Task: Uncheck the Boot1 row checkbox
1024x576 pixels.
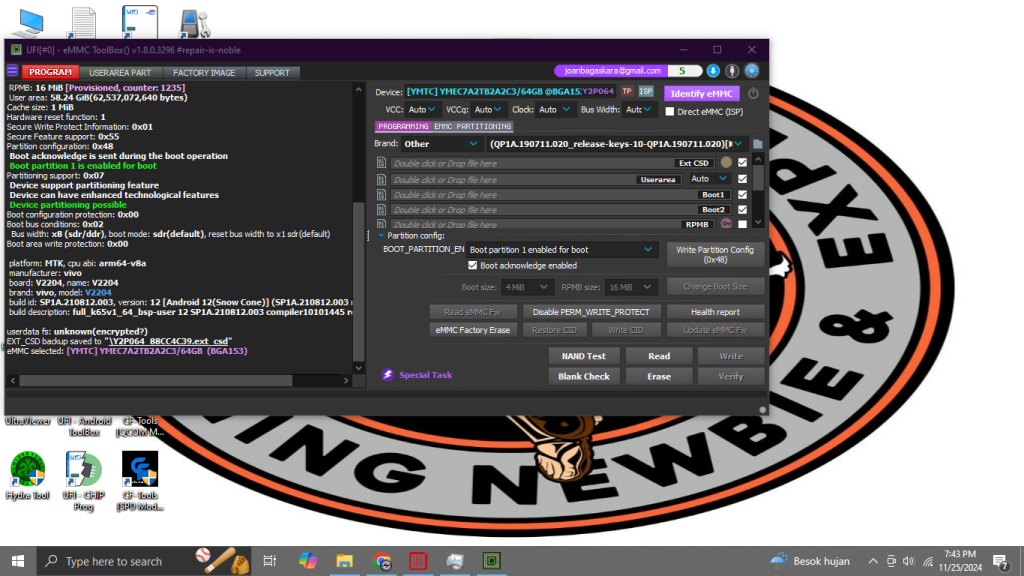Action: click(743, 195)
